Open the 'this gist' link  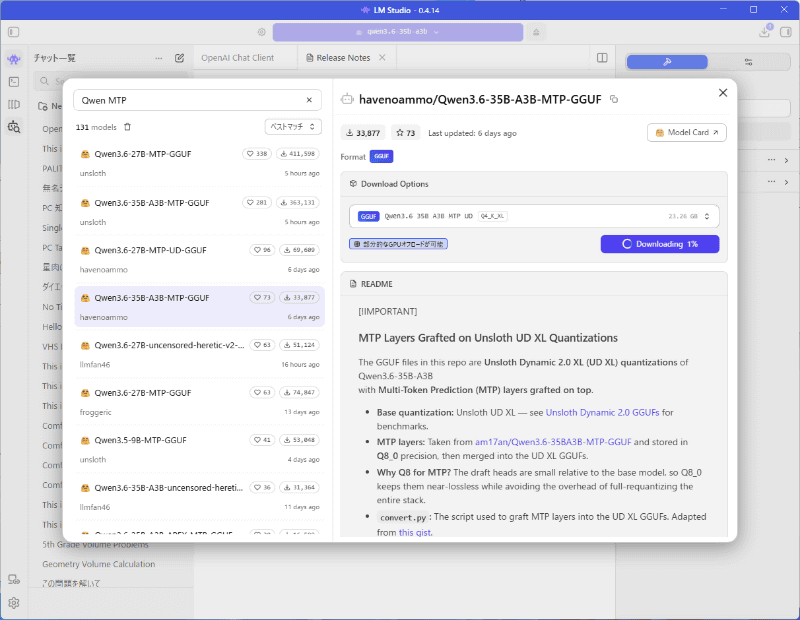415,532
